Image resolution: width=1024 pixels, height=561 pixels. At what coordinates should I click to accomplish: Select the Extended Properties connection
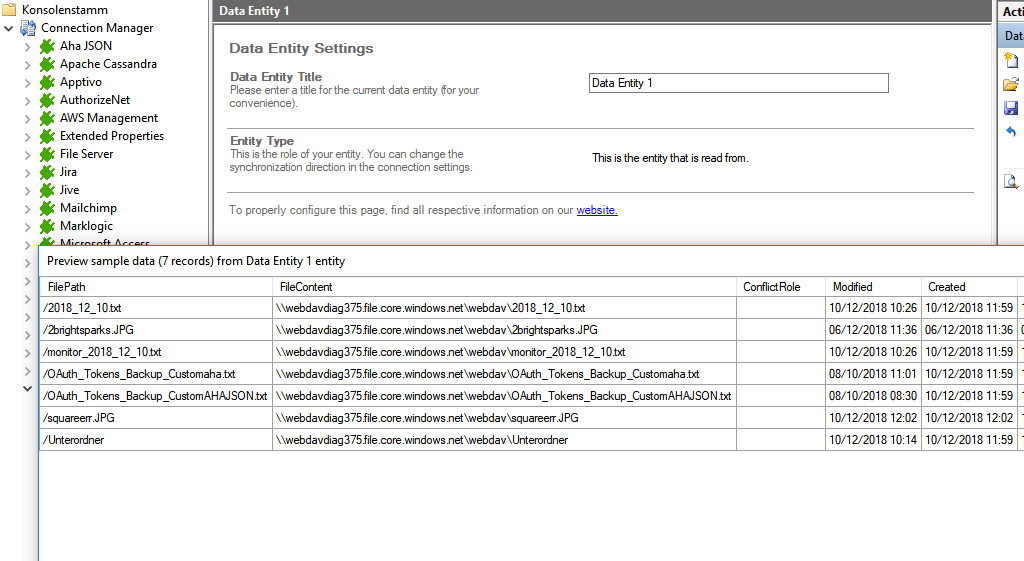111,136
